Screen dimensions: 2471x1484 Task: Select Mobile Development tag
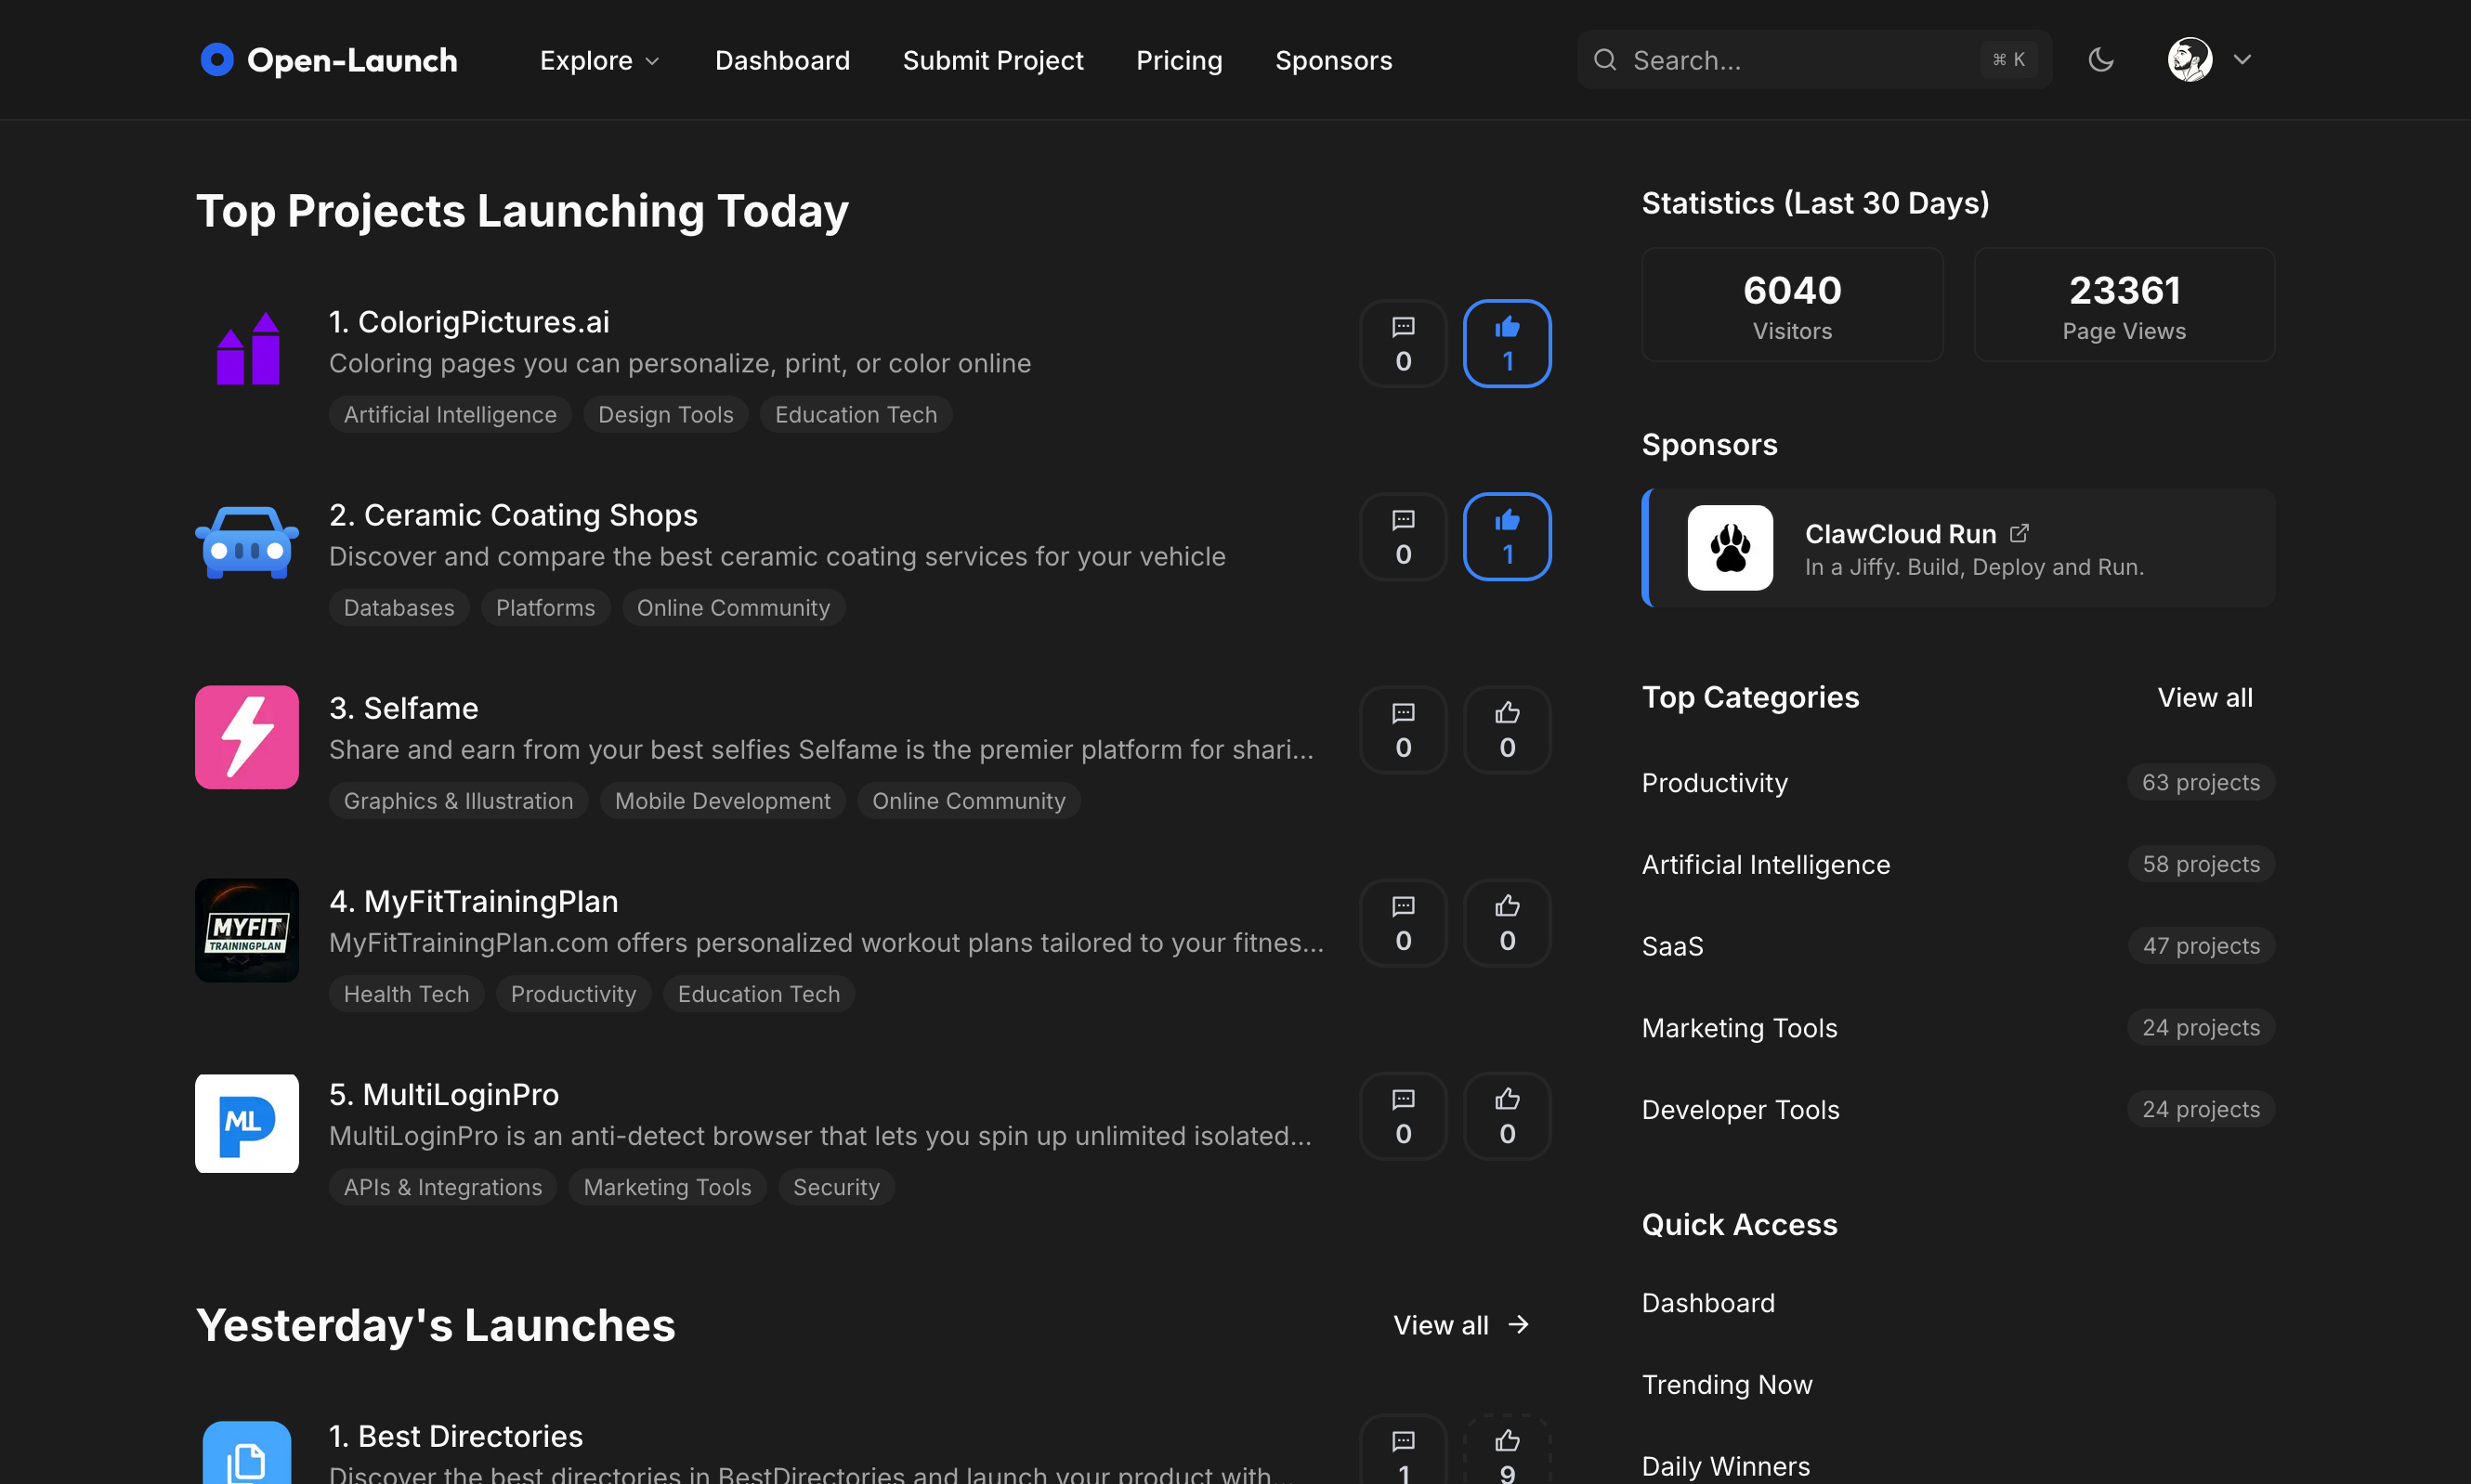[722, 800]
